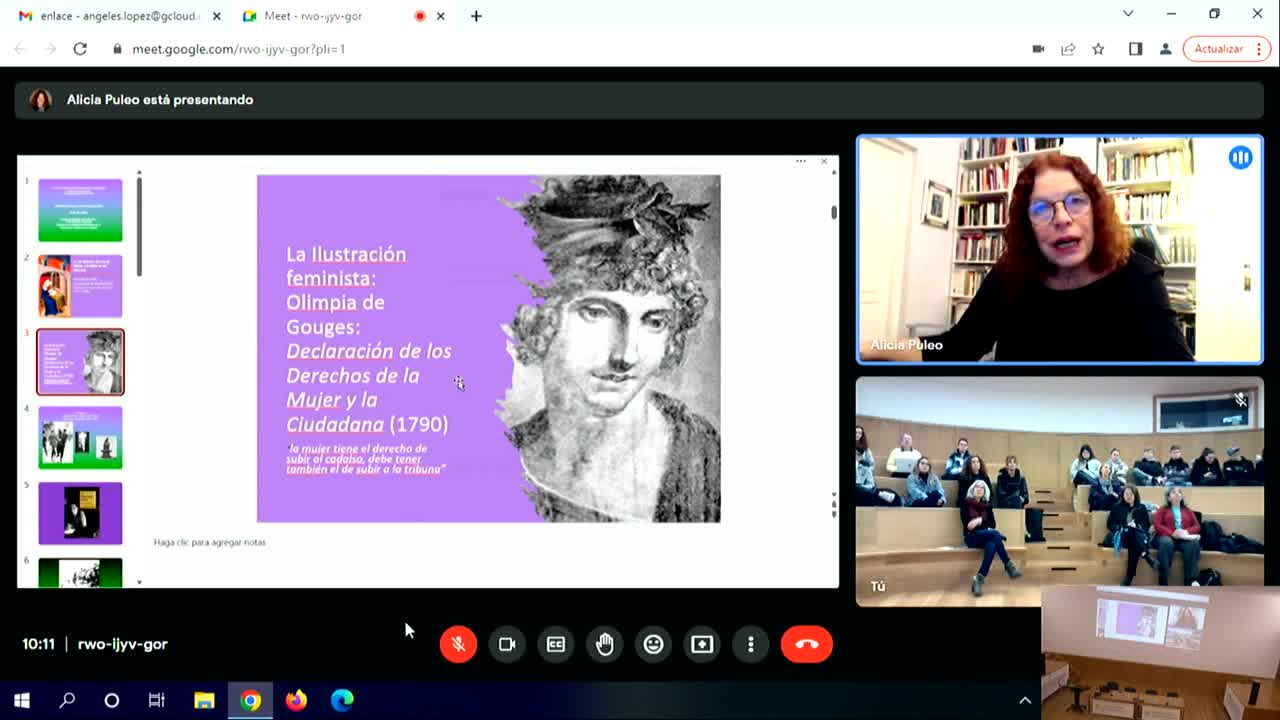This screenshot has height=720, width=1280.
Task: Bookmark this page with the star icon
Action: (1098, 49)
